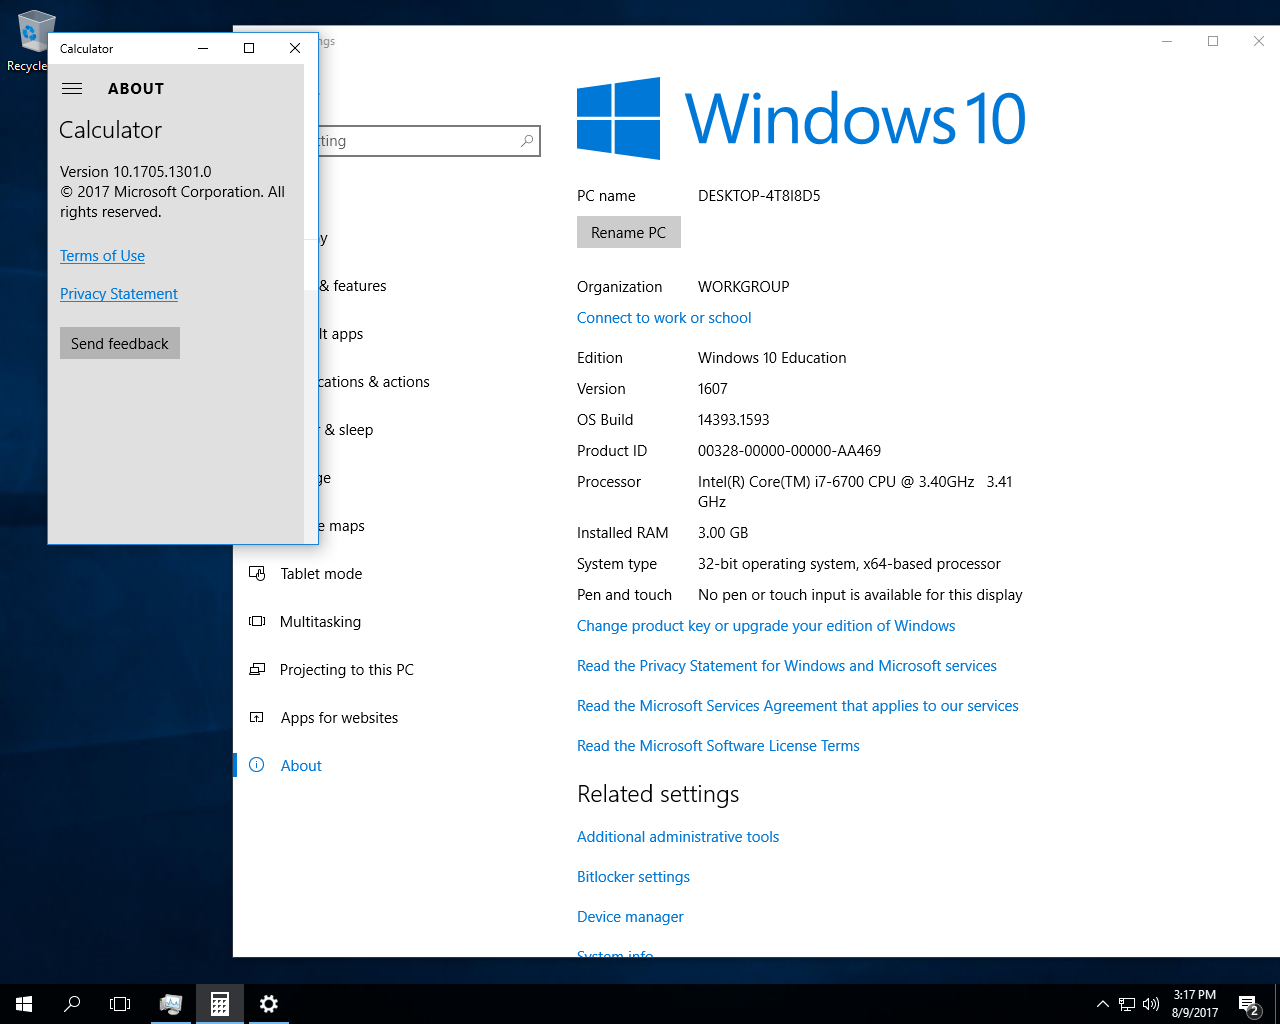Image resolution: width=1280 pixels, height=1024 pixels.
Task: Select Projecting to this PC
Action: pos(386,670)
